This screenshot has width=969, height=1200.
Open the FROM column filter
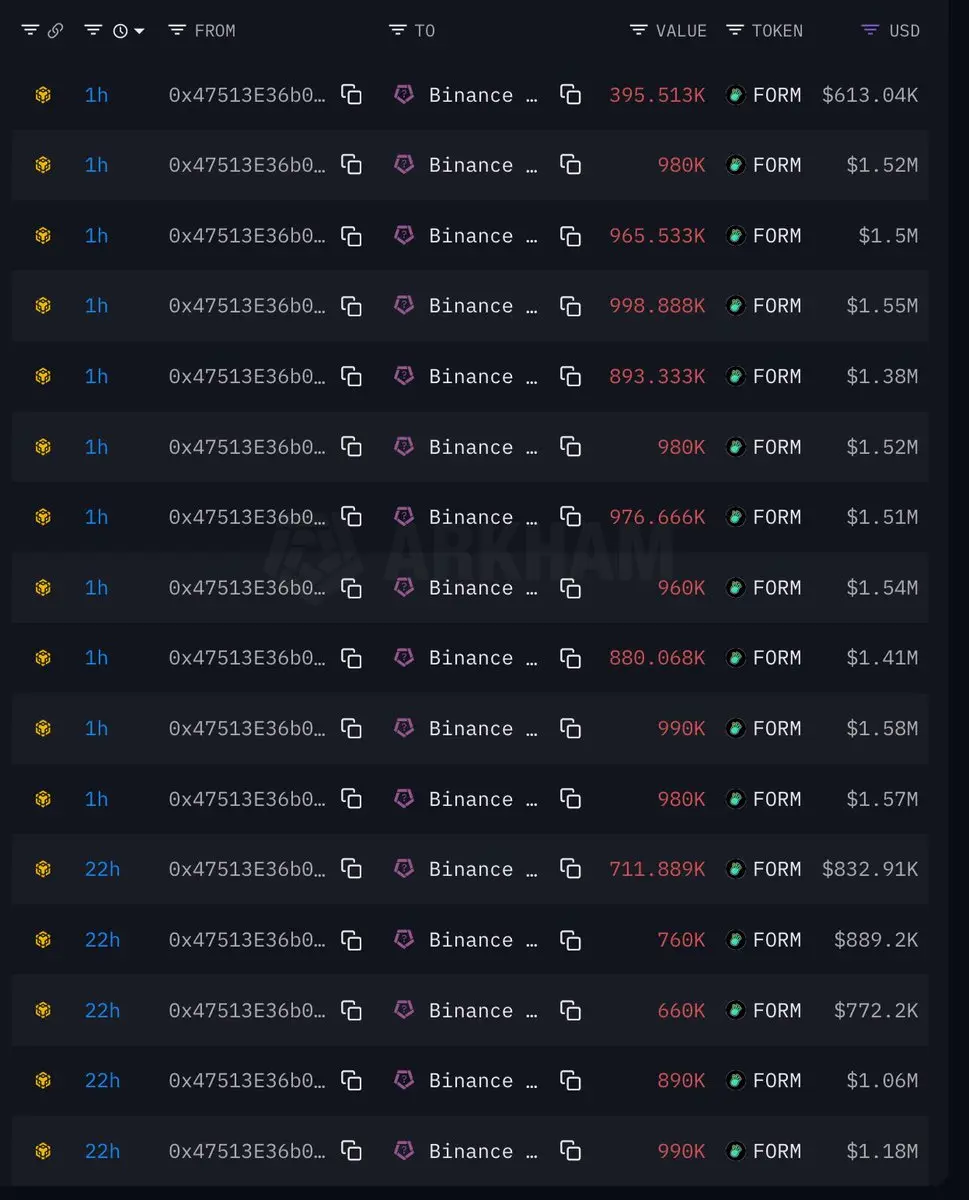coord(177,31)
